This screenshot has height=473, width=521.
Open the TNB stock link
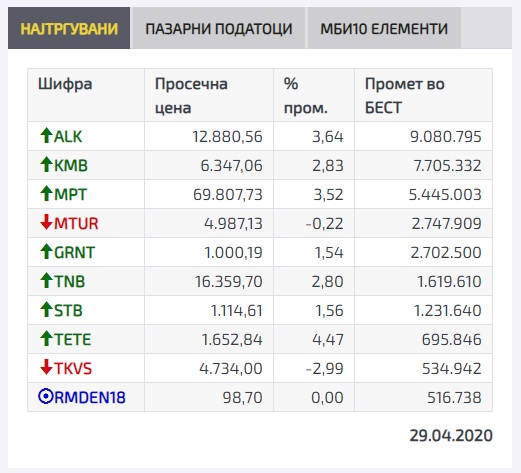69,281
